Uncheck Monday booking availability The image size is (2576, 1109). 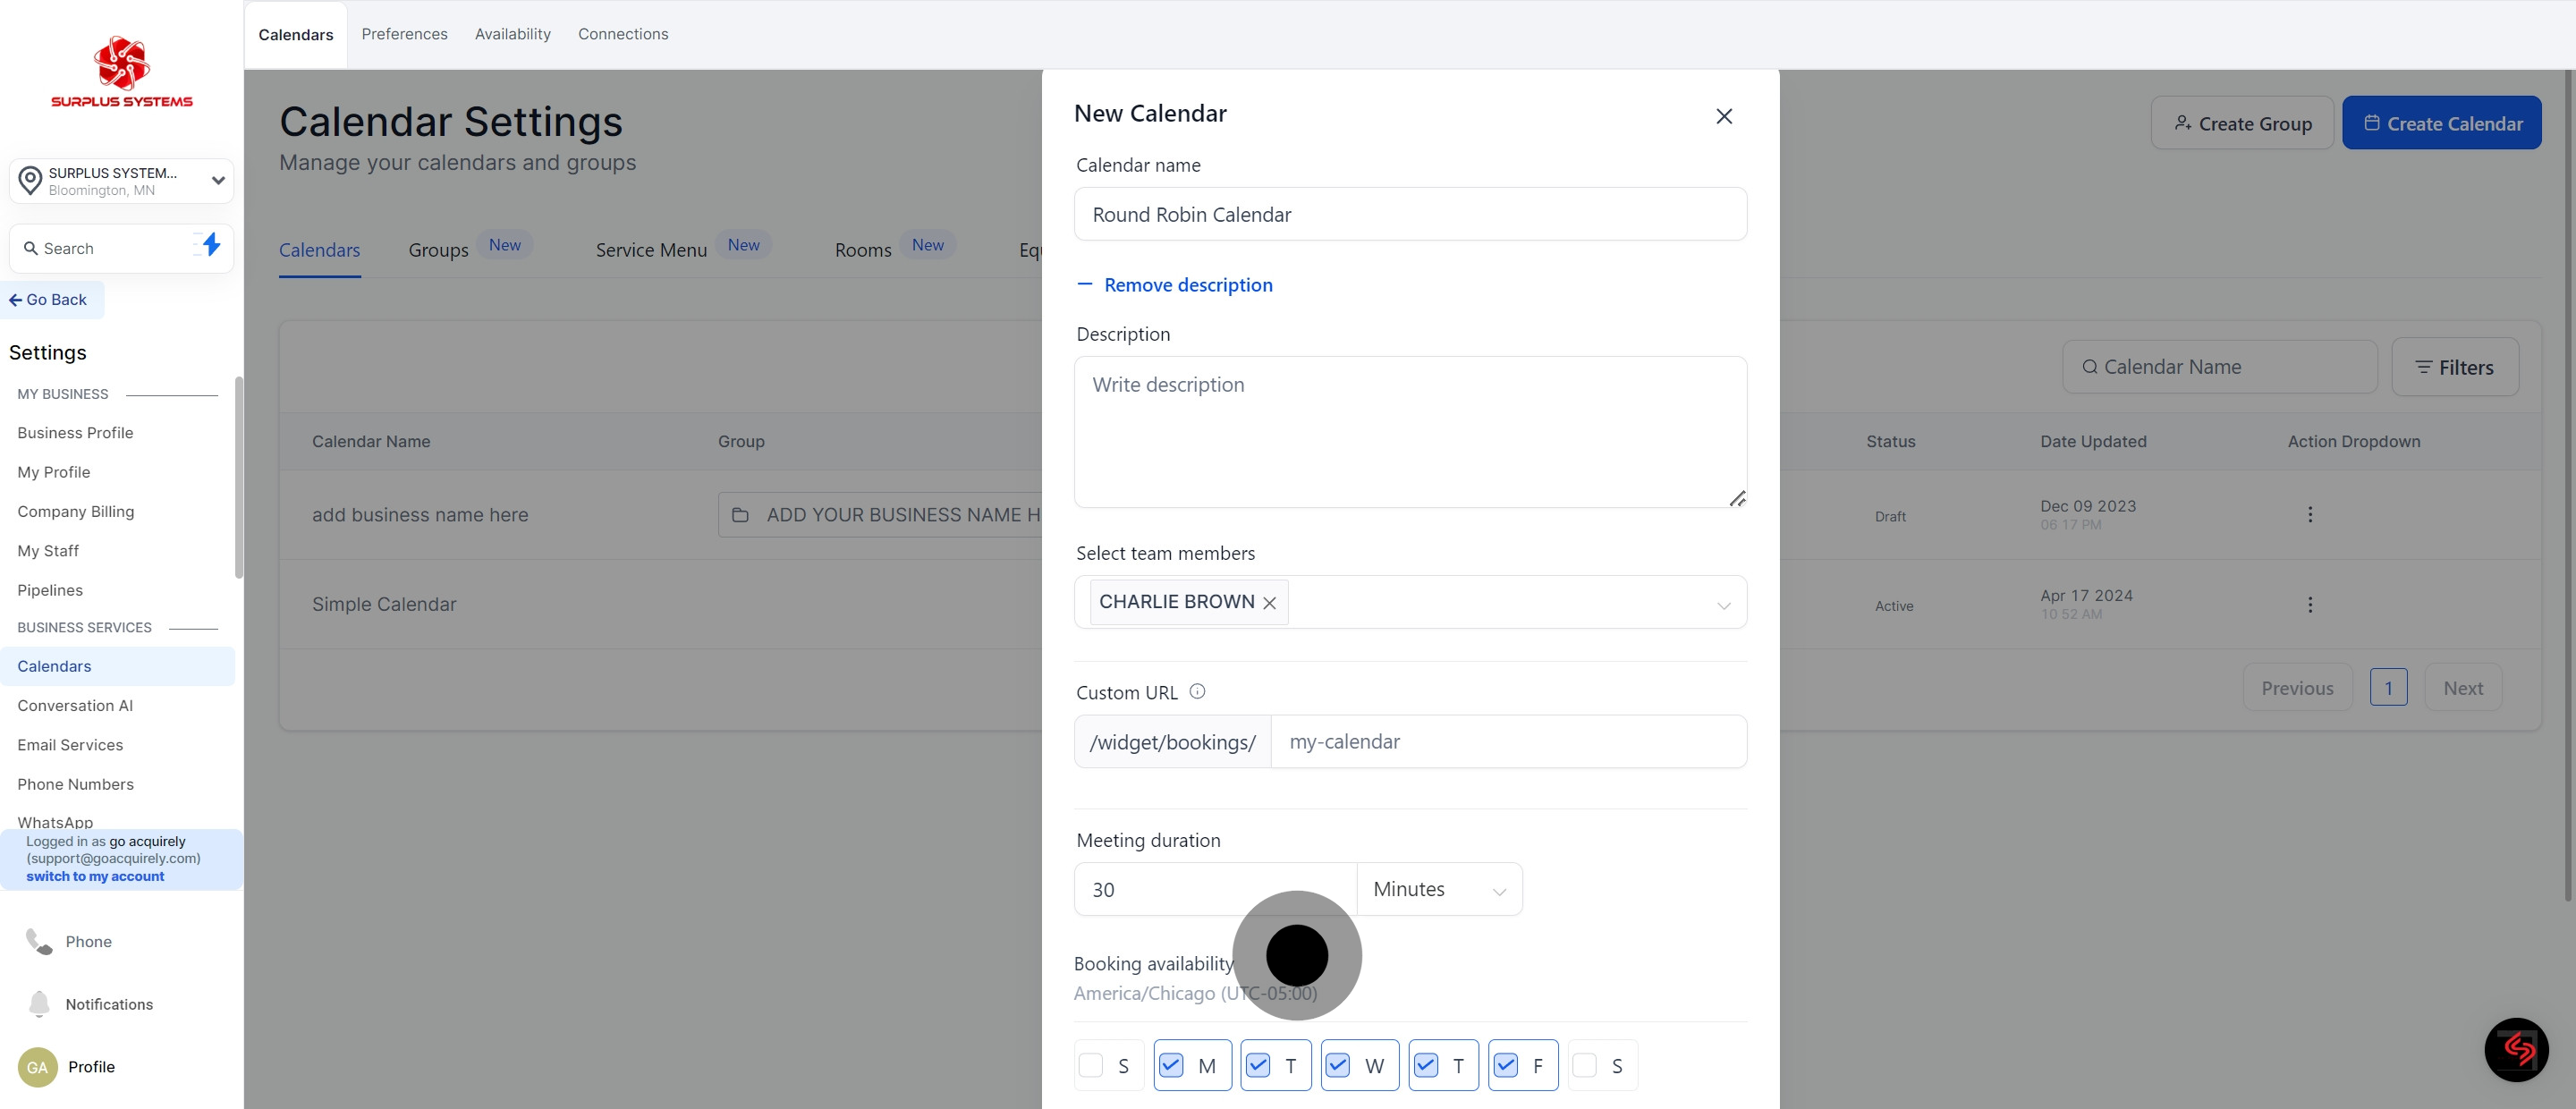(x=1171, y=1065)
